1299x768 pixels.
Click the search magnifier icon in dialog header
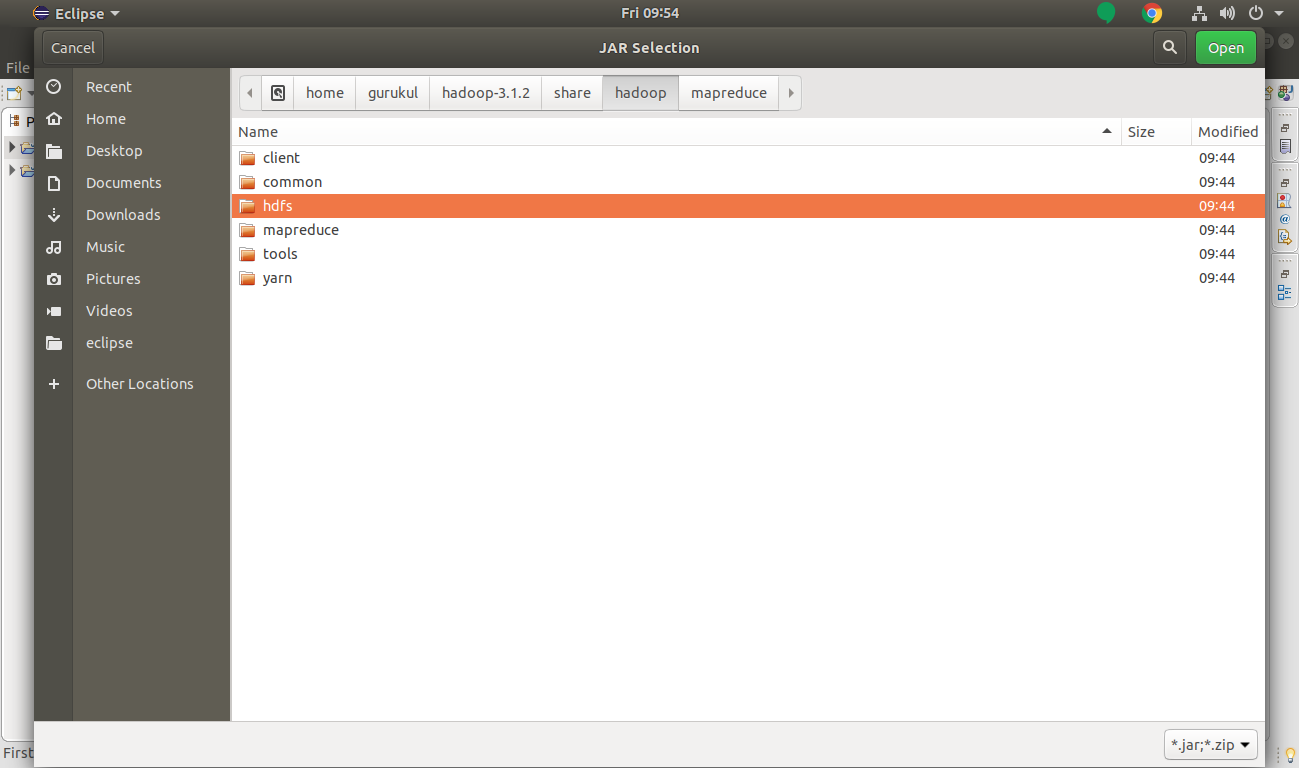(x=1169, y=48)
